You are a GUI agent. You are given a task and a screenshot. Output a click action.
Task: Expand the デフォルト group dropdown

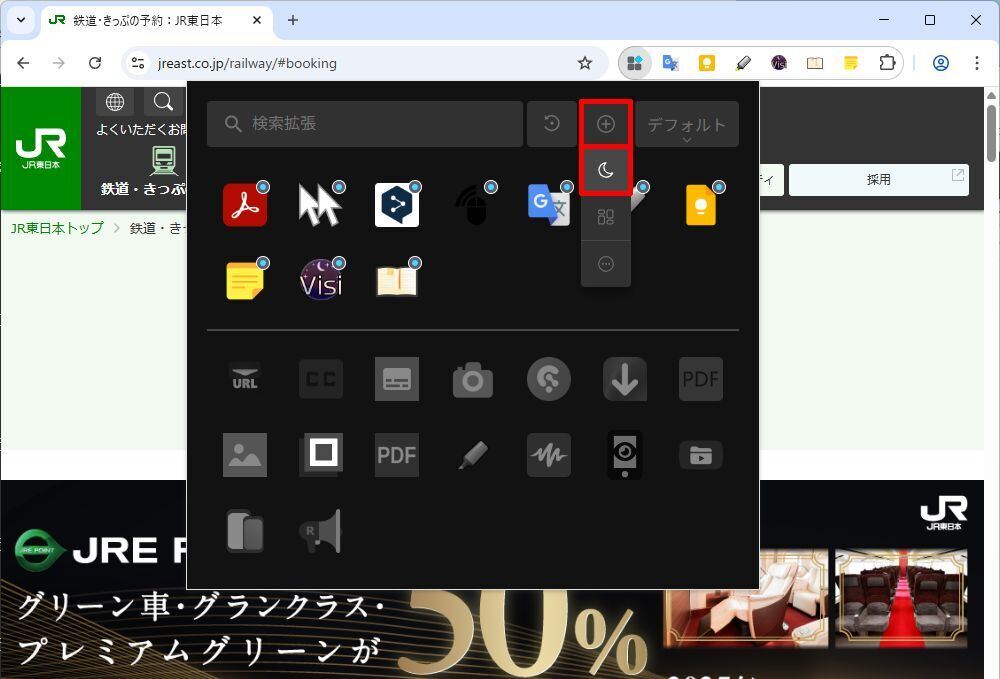click(x=687, y=124)
